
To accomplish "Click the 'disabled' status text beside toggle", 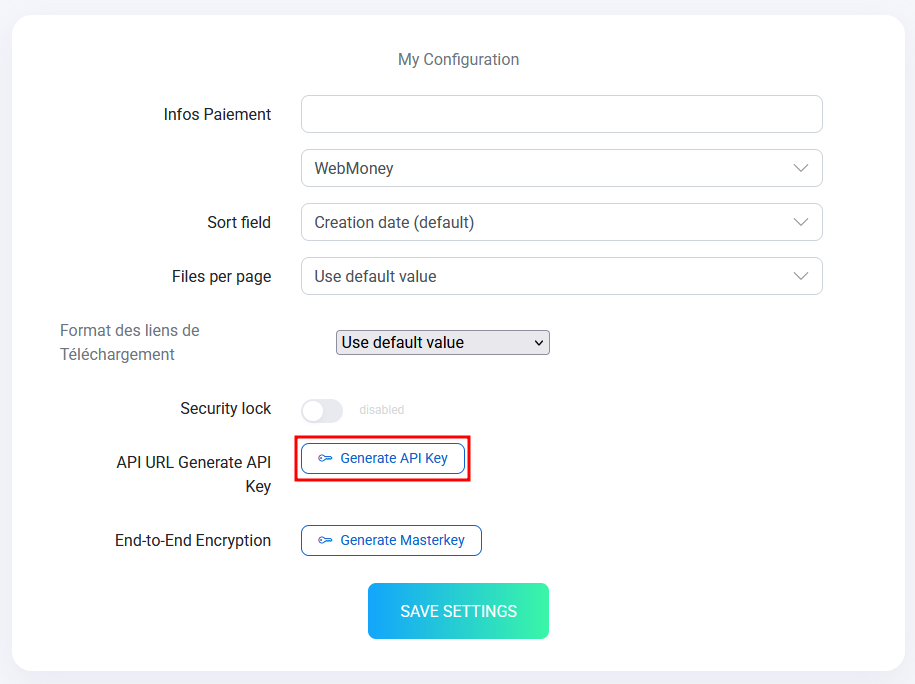I will coord(382,410).
